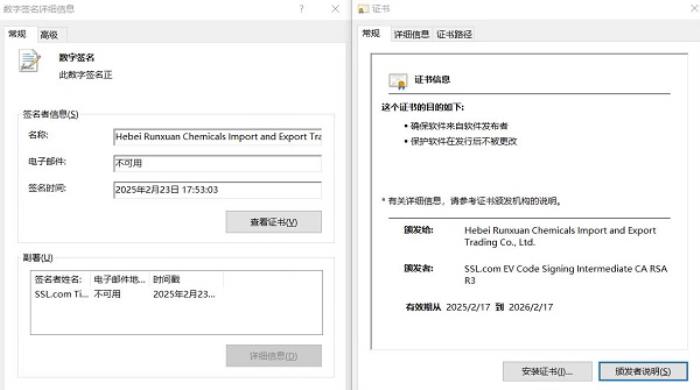
Task: Click the 签名时间 field
Action: (217, 190)
